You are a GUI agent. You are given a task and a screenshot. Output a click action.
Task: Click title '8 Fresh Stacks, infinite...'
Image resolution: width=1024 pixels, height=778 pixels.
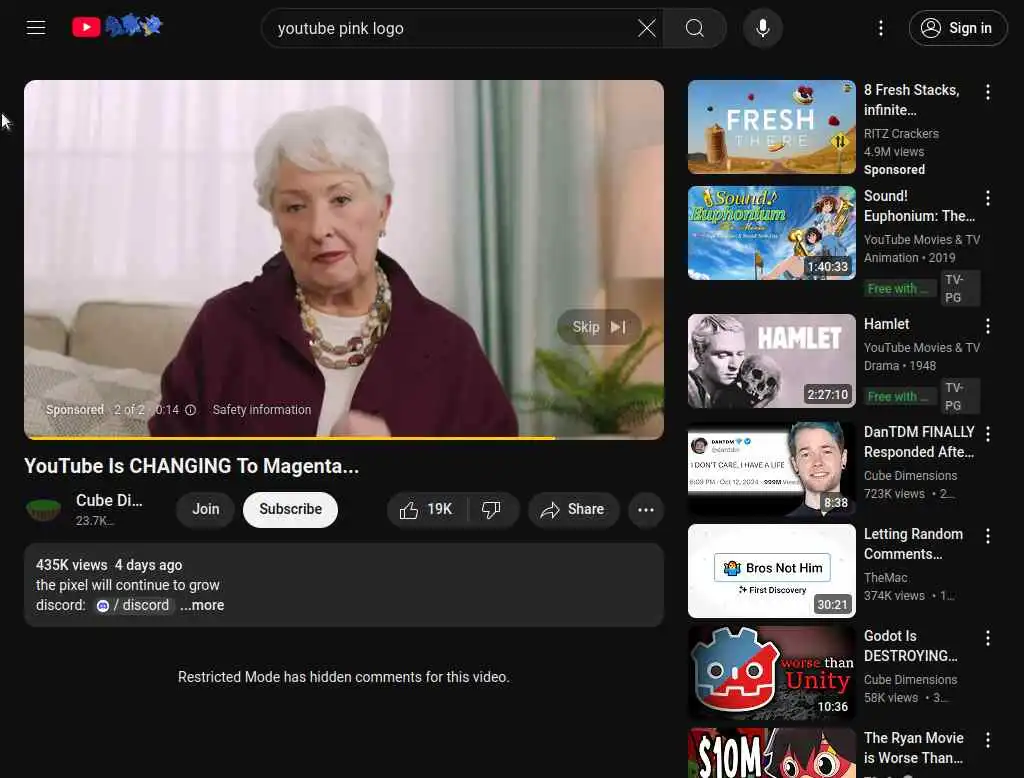[x=912, y=100]
